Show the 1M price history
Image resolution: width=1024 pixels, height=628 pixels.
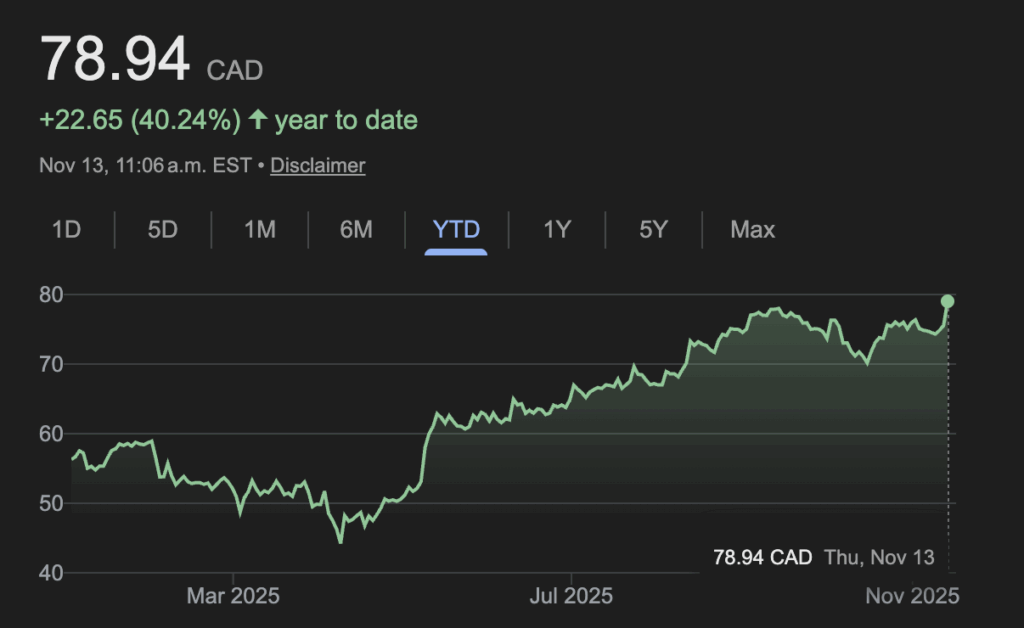click(260, 230)
